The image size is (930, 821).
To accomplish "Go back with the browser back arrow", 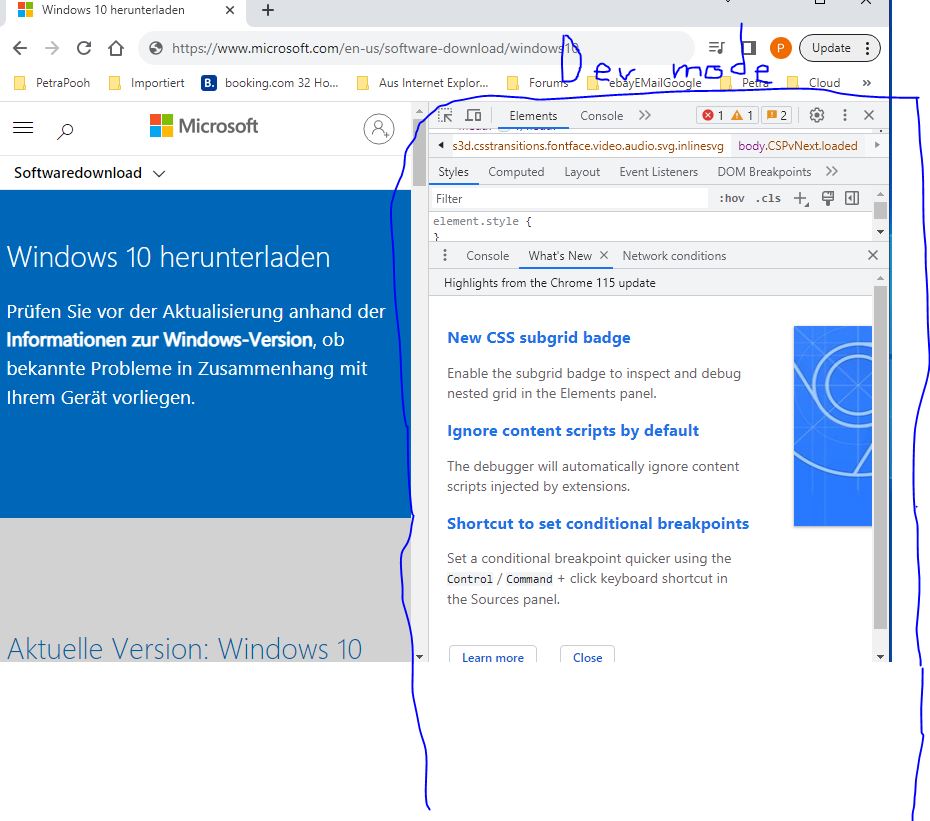I will (x=20, y=48).
